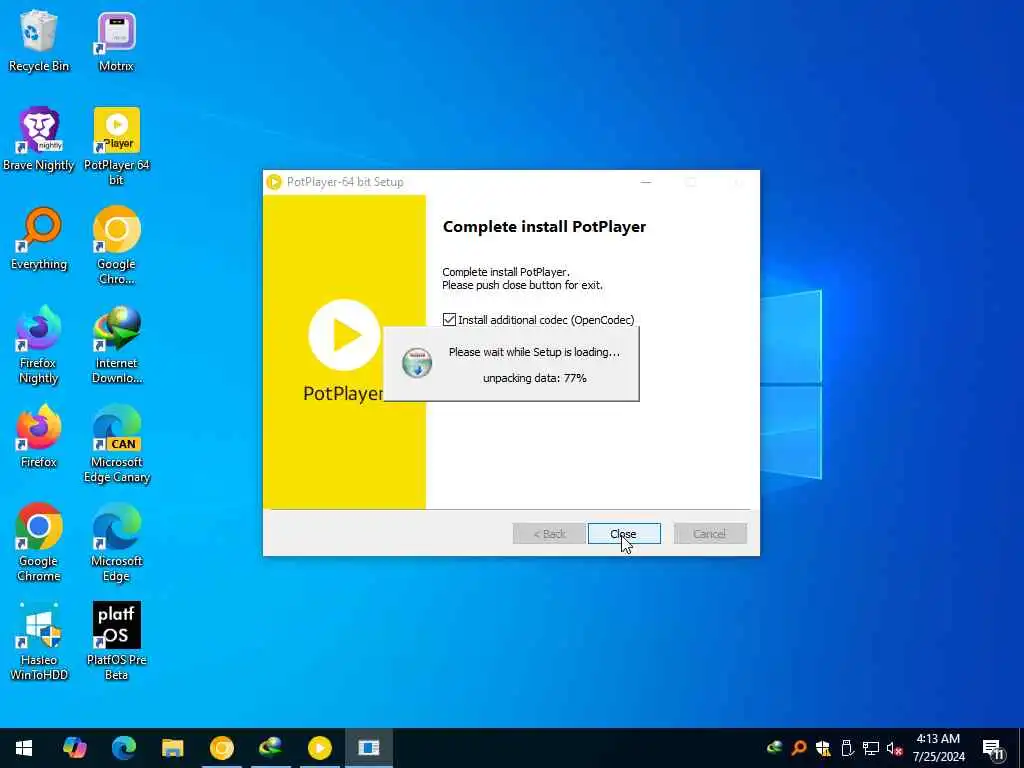Screen dimensions: 1024x768
Task: Launch Copilot from the taskbar
Action: (74, 748)
